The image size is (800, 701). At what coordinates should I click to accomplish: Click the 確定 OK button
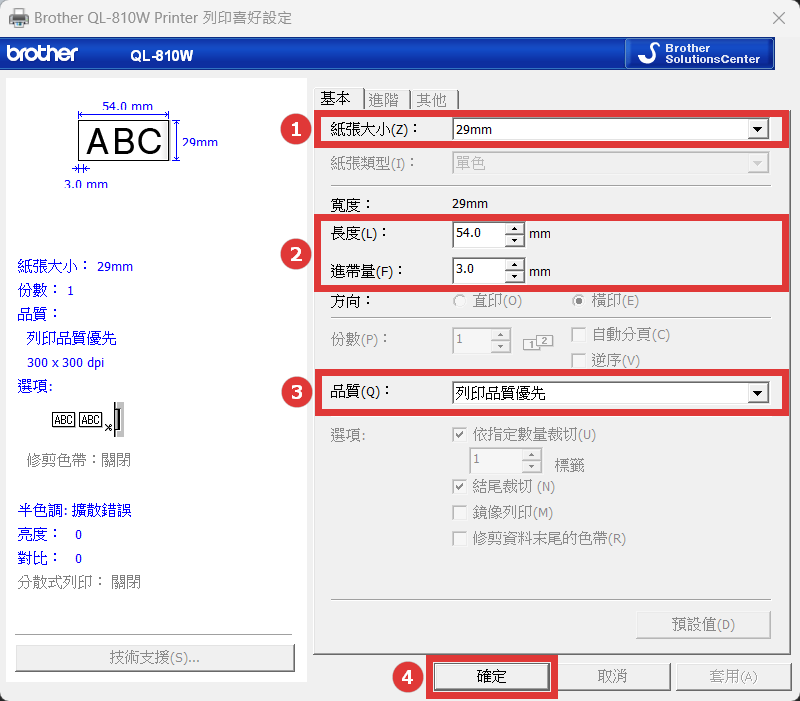(491, 677)
